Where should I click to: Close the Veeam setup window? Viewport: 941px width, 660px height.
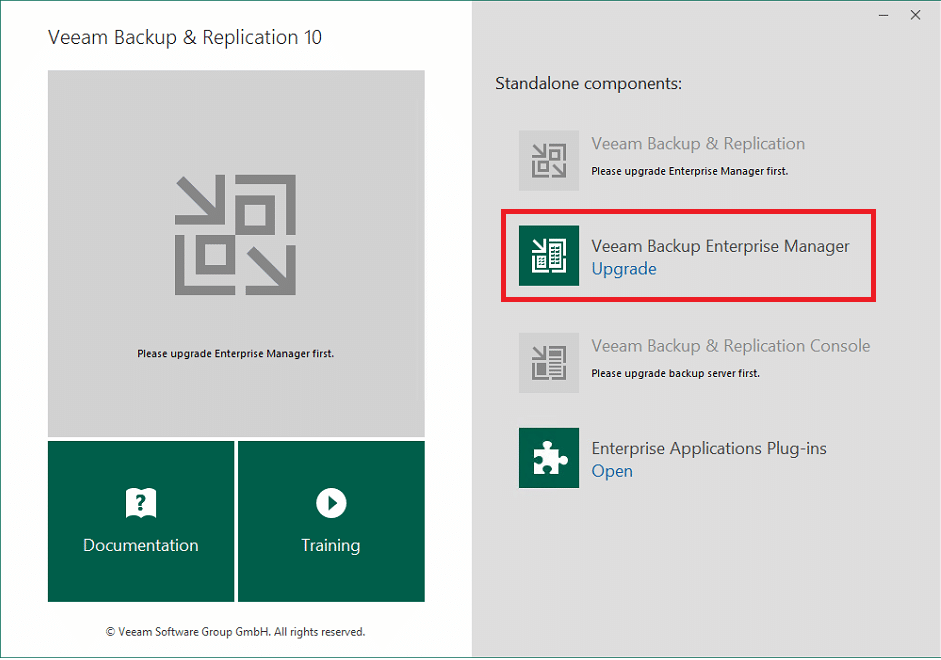915,15
